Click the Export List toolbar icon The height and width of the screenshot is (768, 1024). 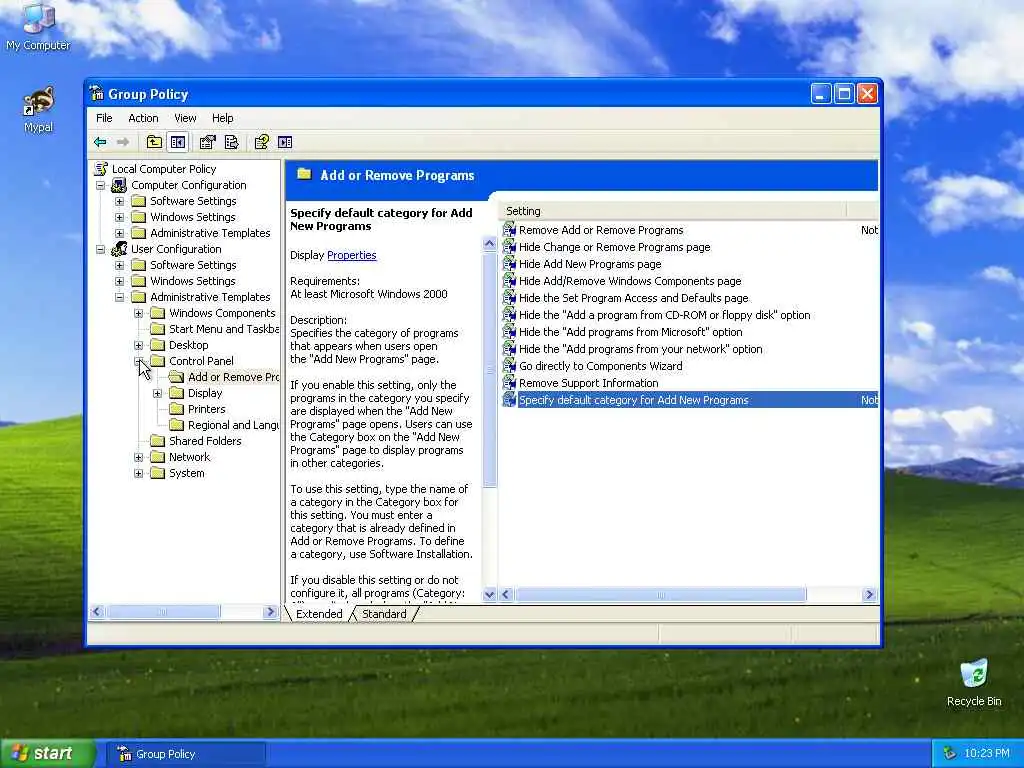point(231,142)
